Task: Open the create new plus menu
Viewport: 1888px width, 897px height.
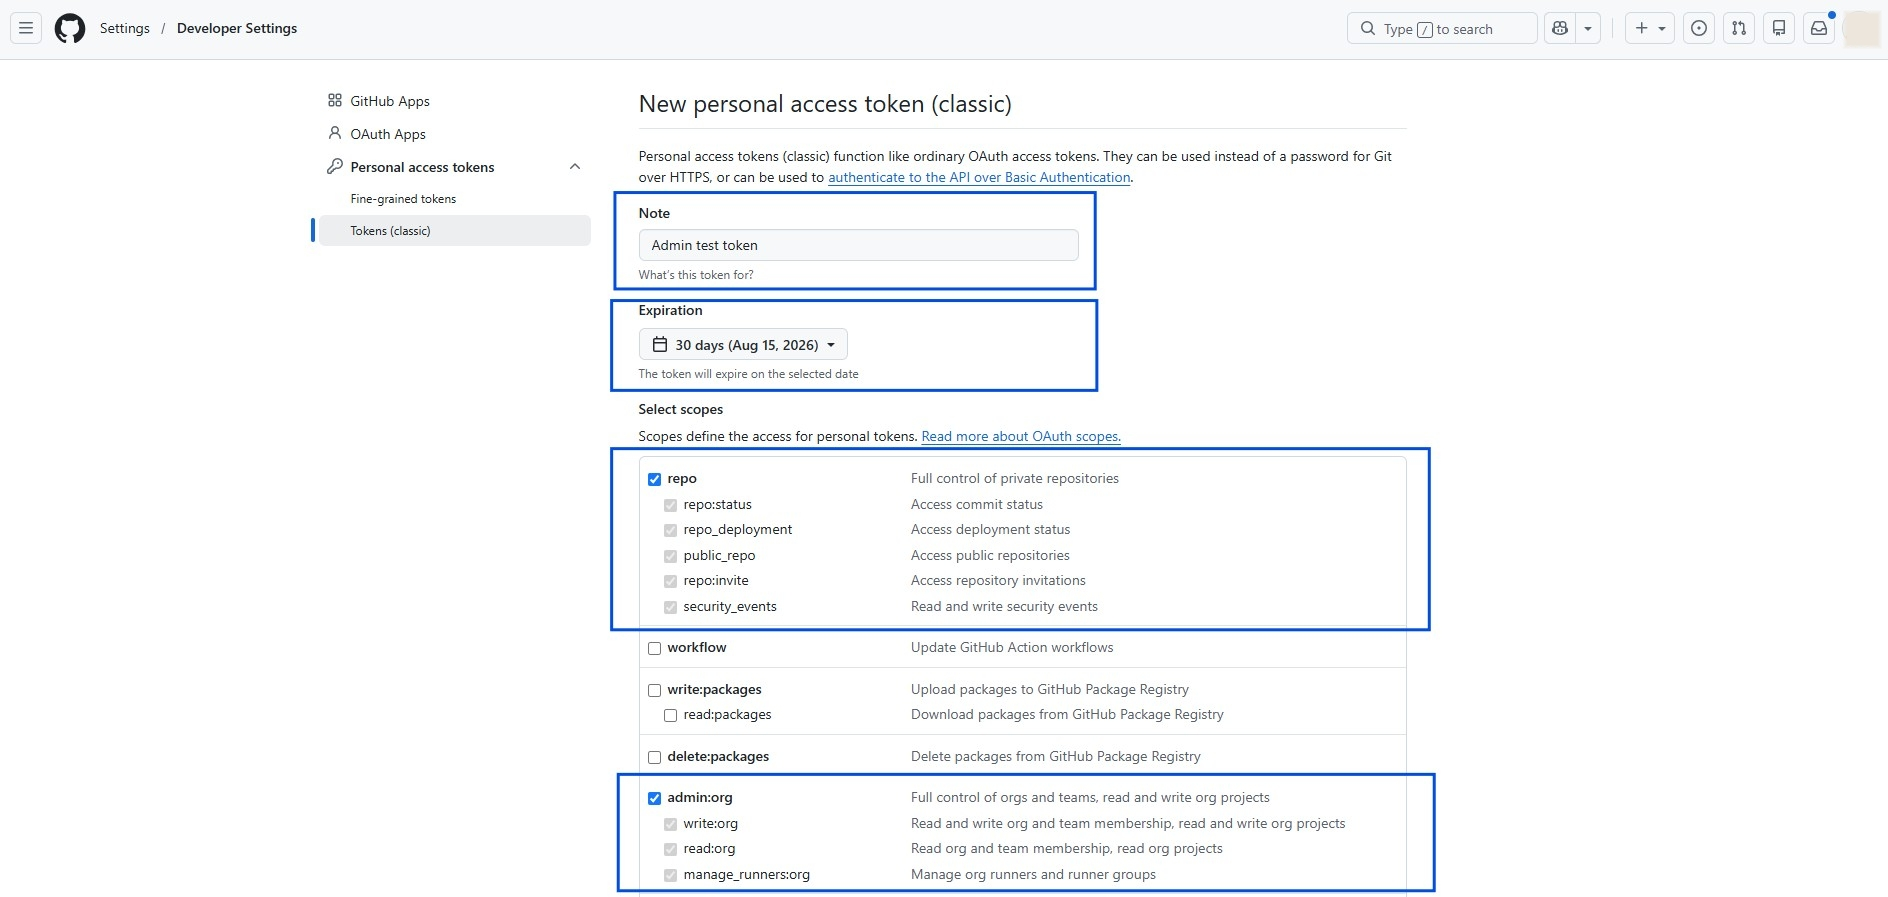Action: click(1650, 28)
